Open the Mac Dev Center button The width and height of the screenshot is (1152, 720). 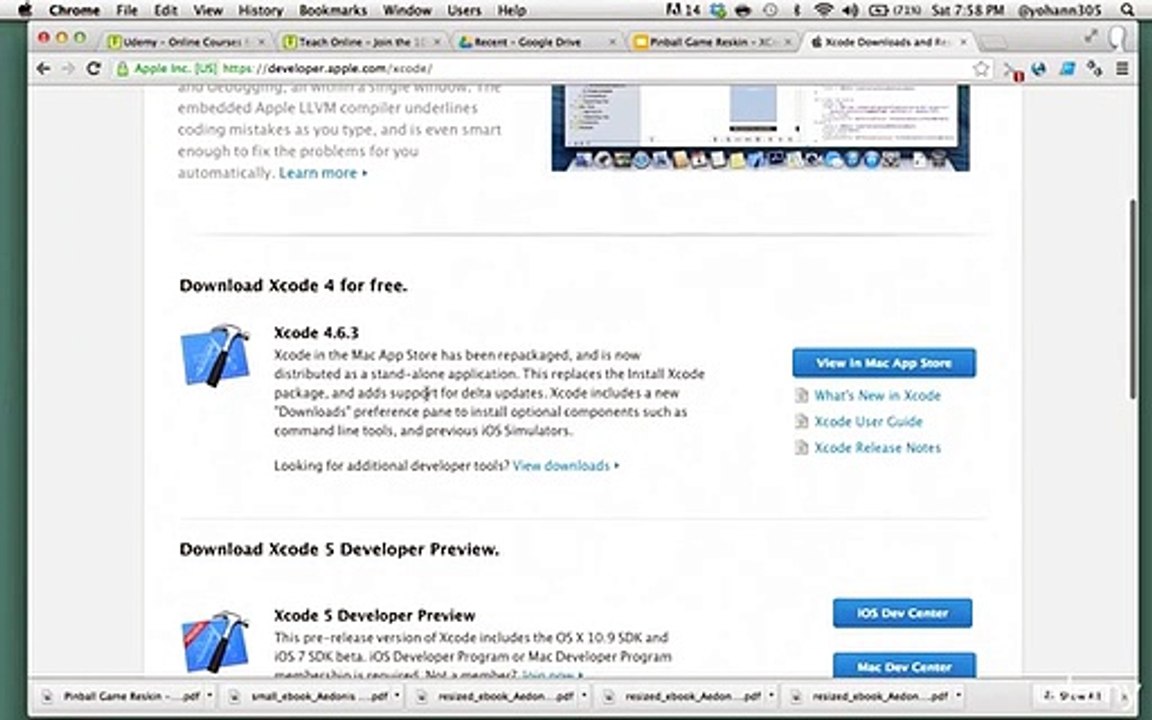(904, 666)
